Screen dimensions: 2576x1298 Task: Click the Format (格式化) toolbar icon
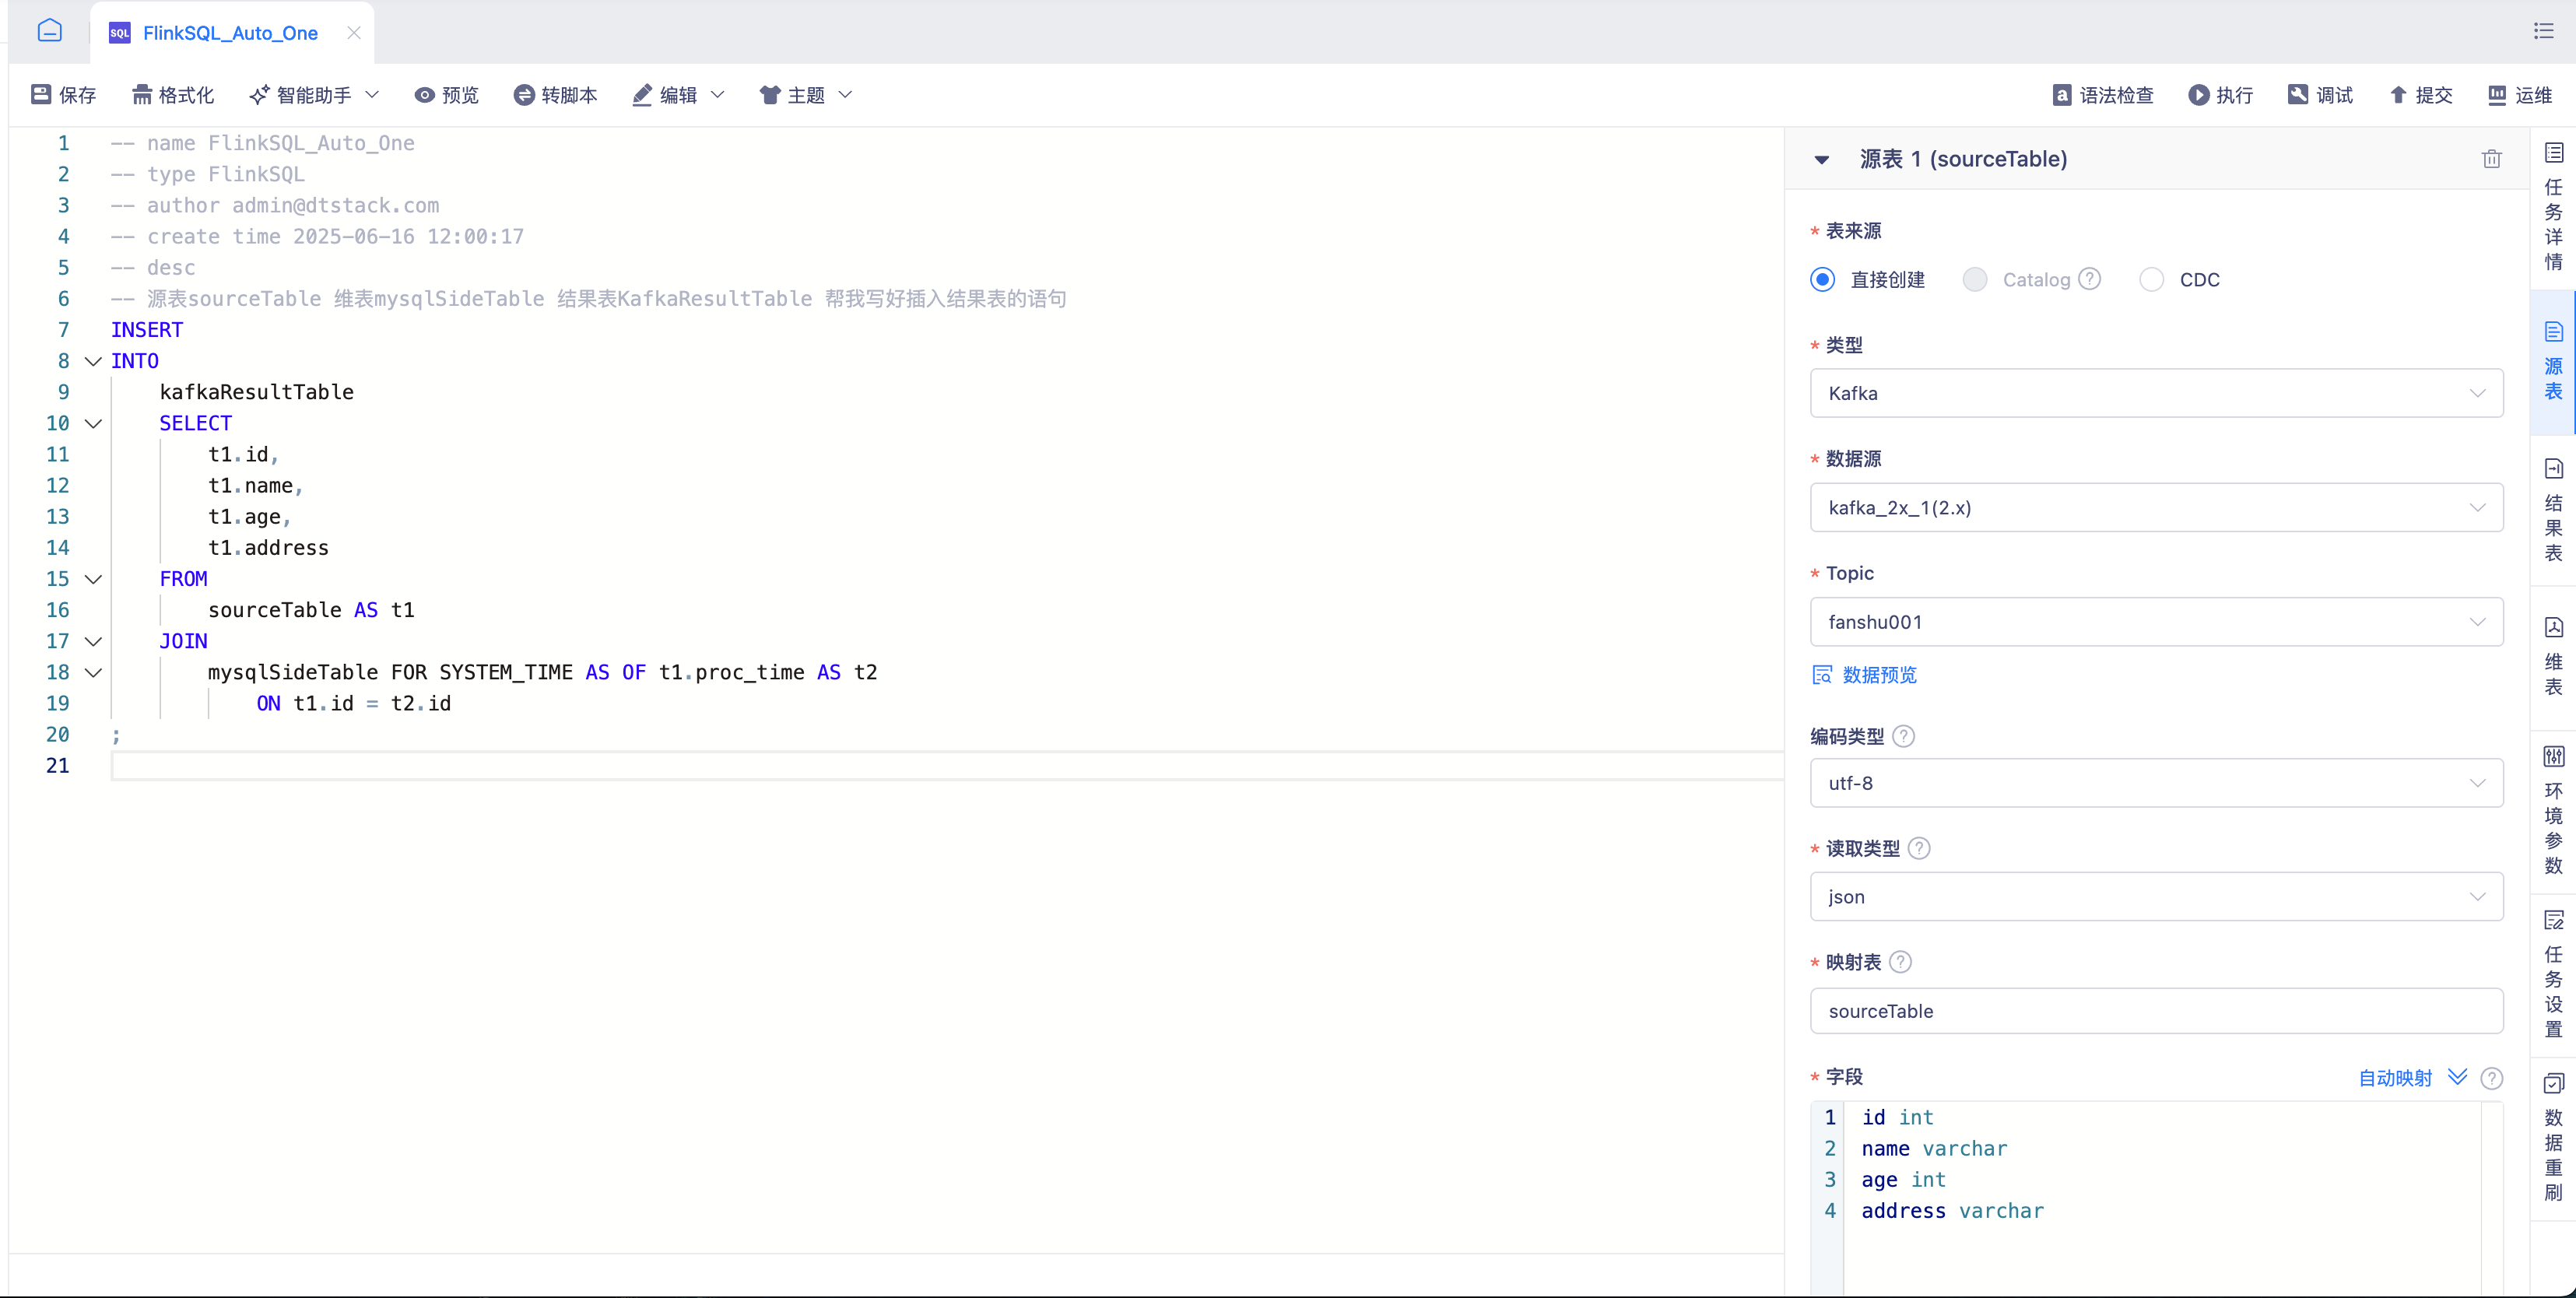[142, 94]
